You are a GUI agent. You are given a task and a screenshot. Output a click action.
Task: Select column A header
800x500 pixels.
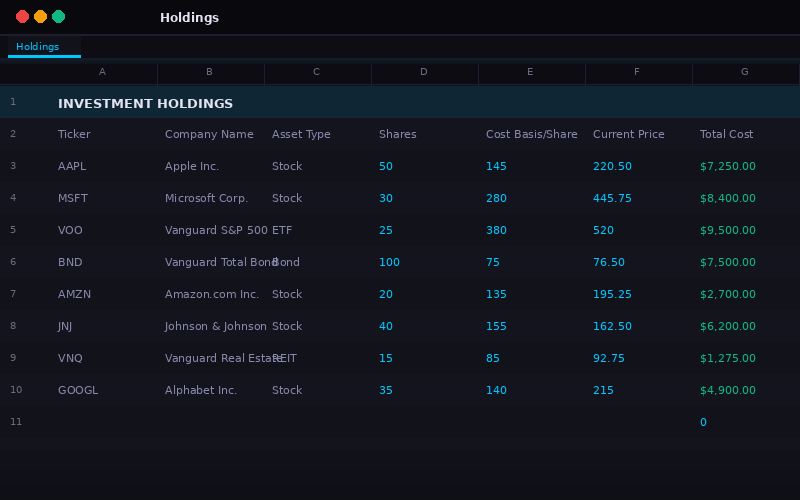pos(103,72)
